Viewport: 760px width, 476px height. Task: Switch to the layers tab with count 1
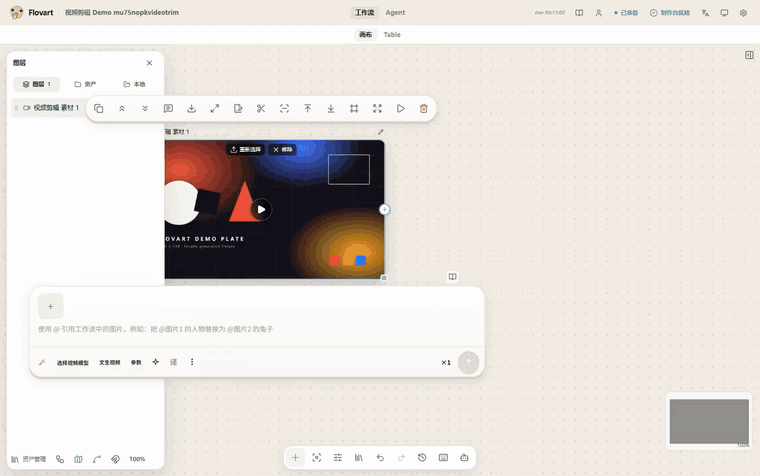[x=37, y=84]
